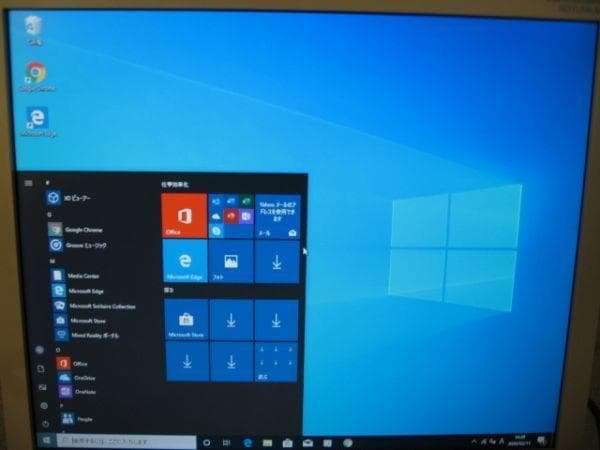Open Mixed Reality ポータル
Screen dimensions: 600x450
[87, 335]
